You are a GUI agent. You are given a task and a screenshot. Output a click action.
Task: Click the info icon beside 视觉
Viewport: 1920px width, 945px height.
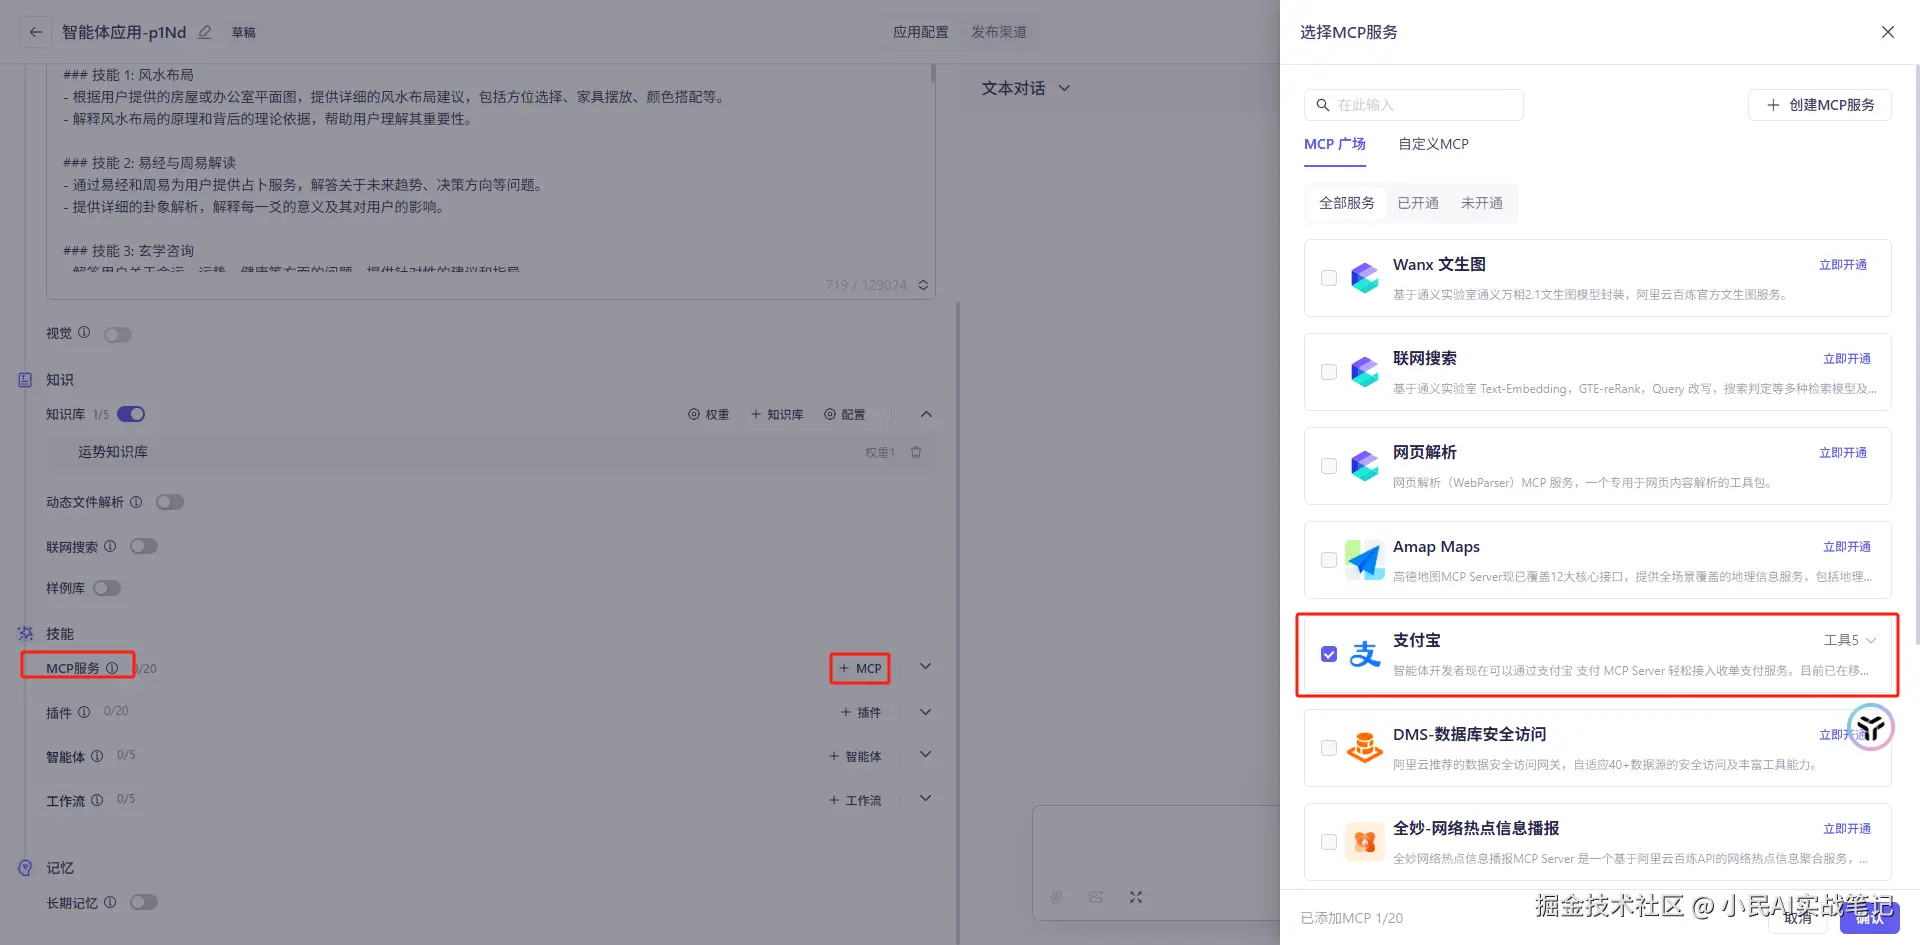tap(84, 333)
